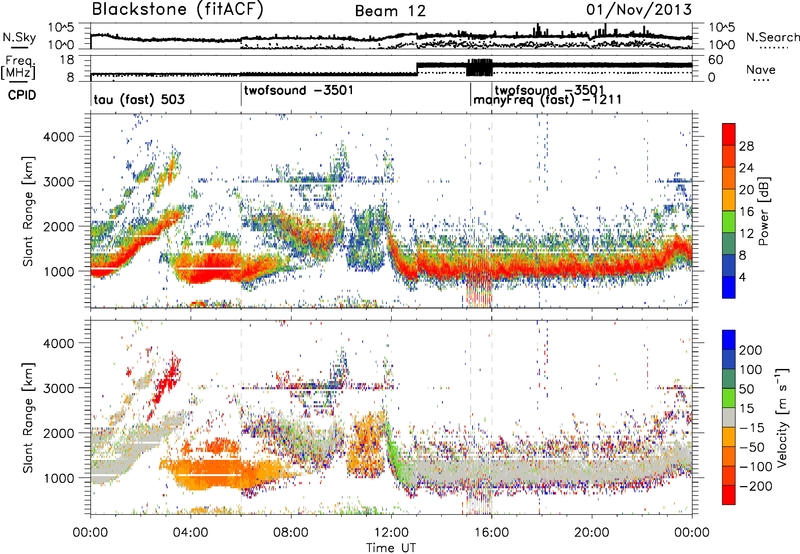This screenshot has height=554, width=800.
Task: Select the 'Beam 12' heading text
Action: pyautogui.click(x=390, y=11)
